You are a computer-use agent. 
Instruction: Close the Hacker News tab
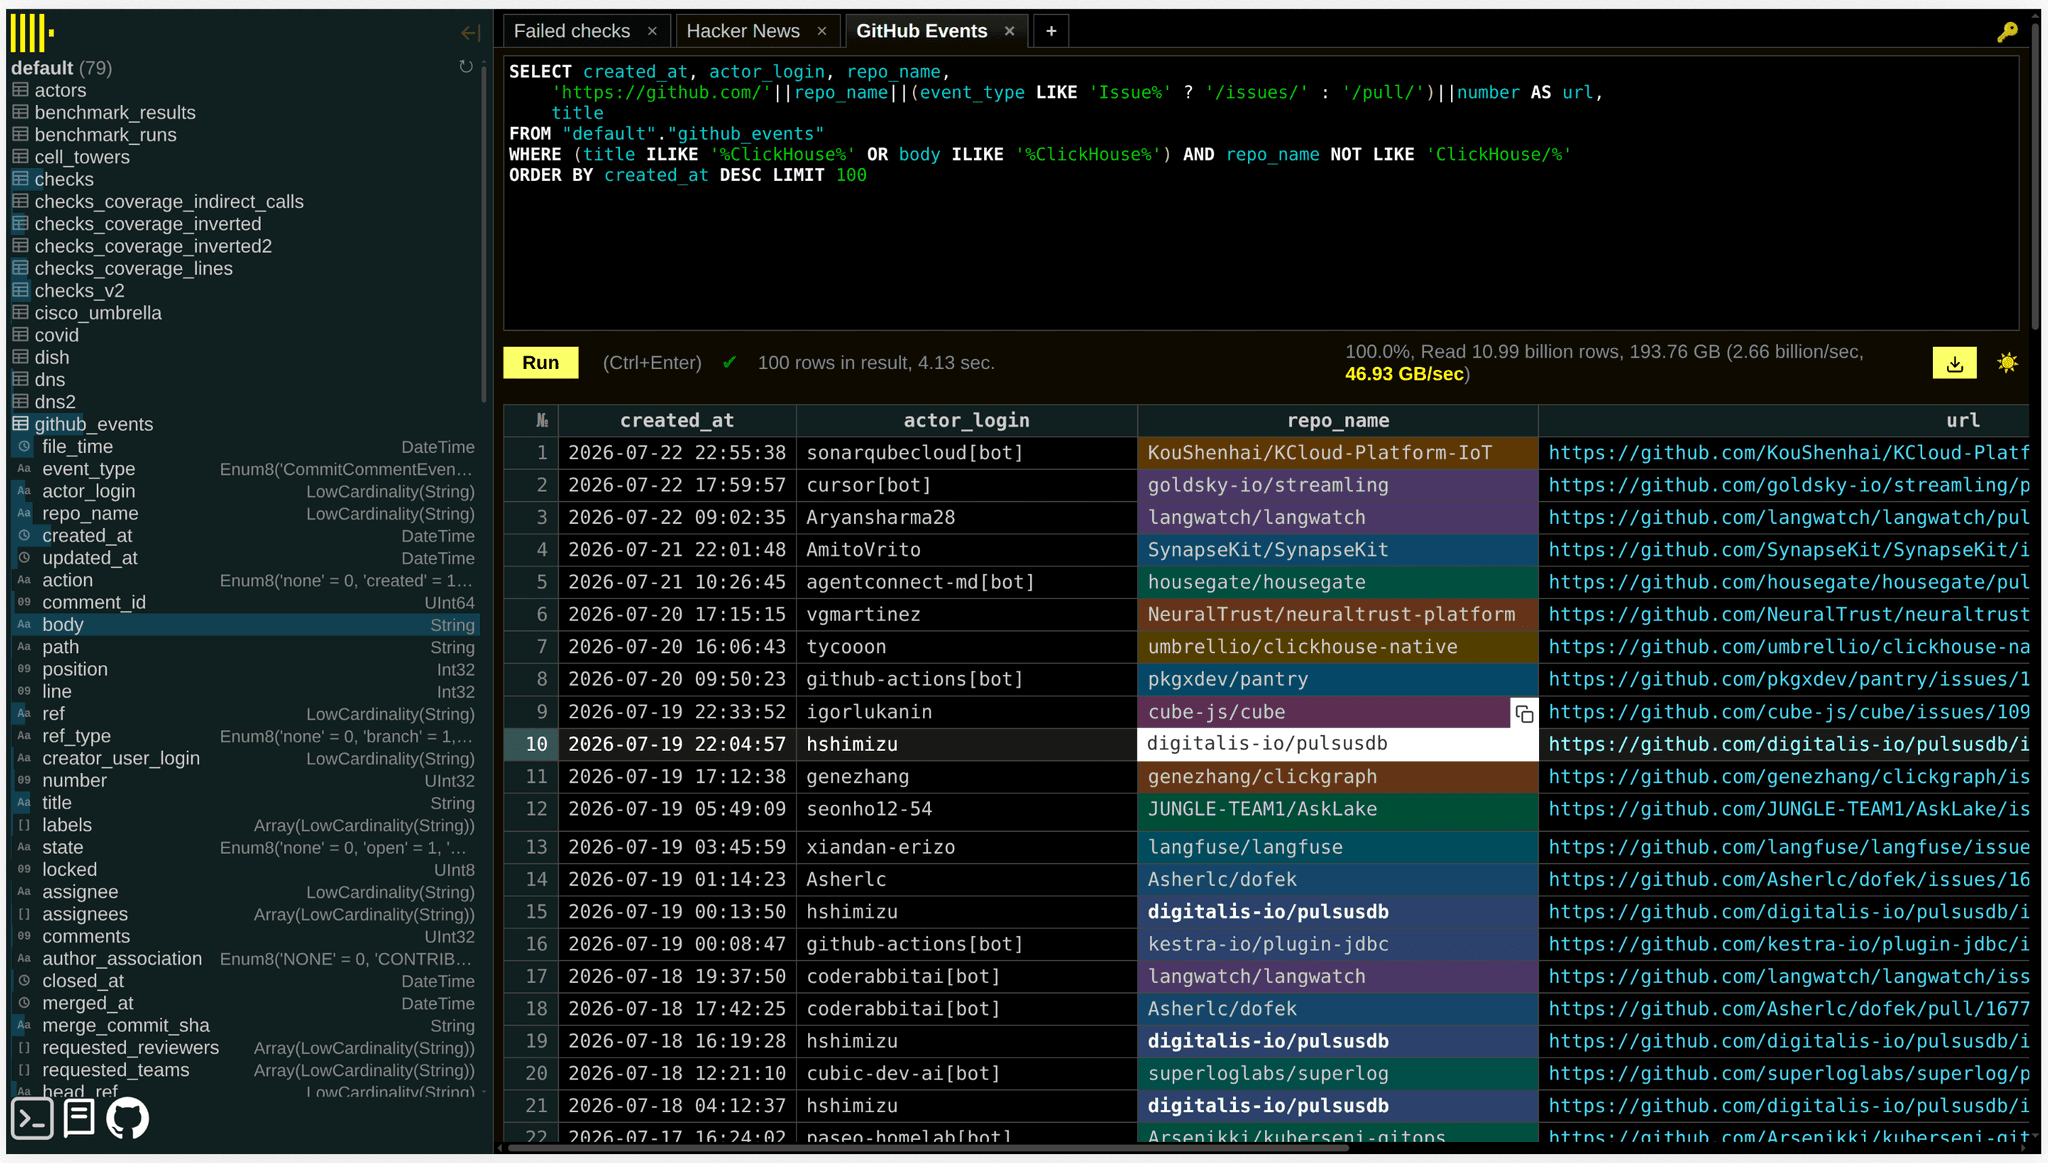(x=822, y=31)
